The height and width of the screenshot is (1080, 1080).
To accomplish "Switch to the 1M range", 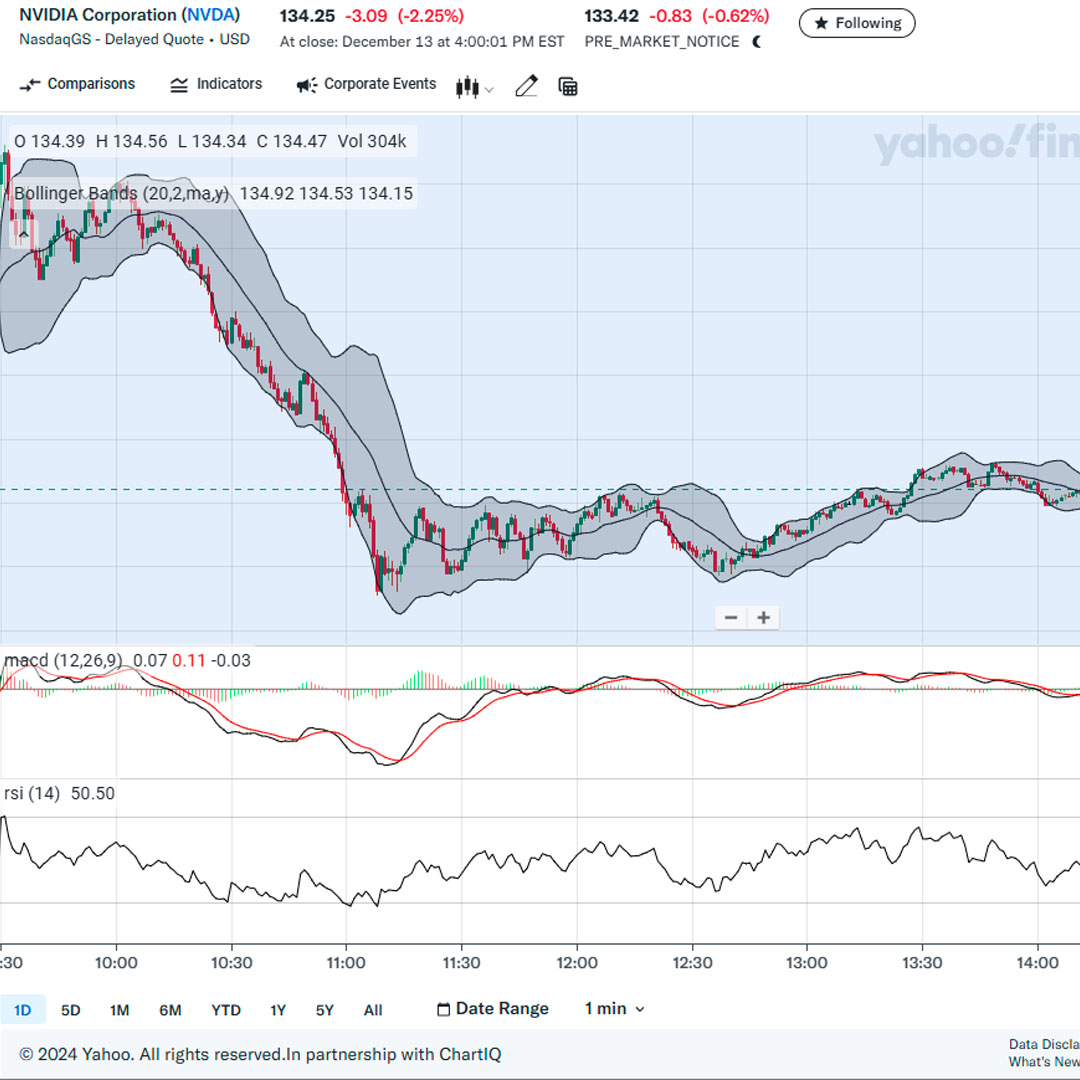I will tap(119, 1010).
